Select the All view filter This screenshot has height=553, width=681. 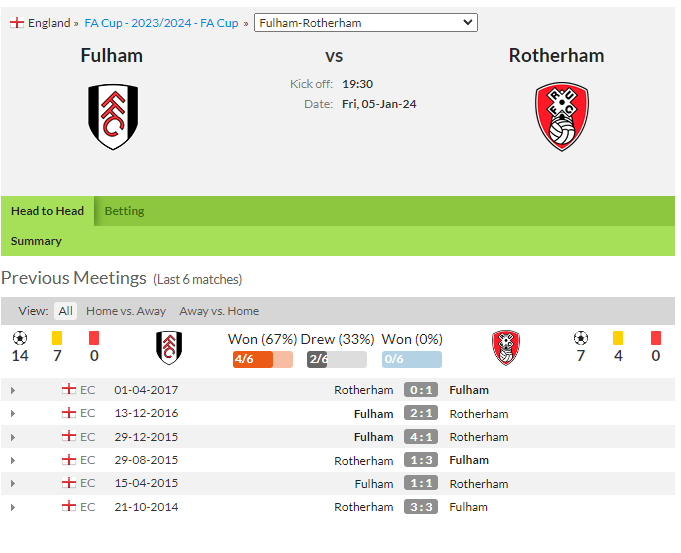click(x=66, y=311)
